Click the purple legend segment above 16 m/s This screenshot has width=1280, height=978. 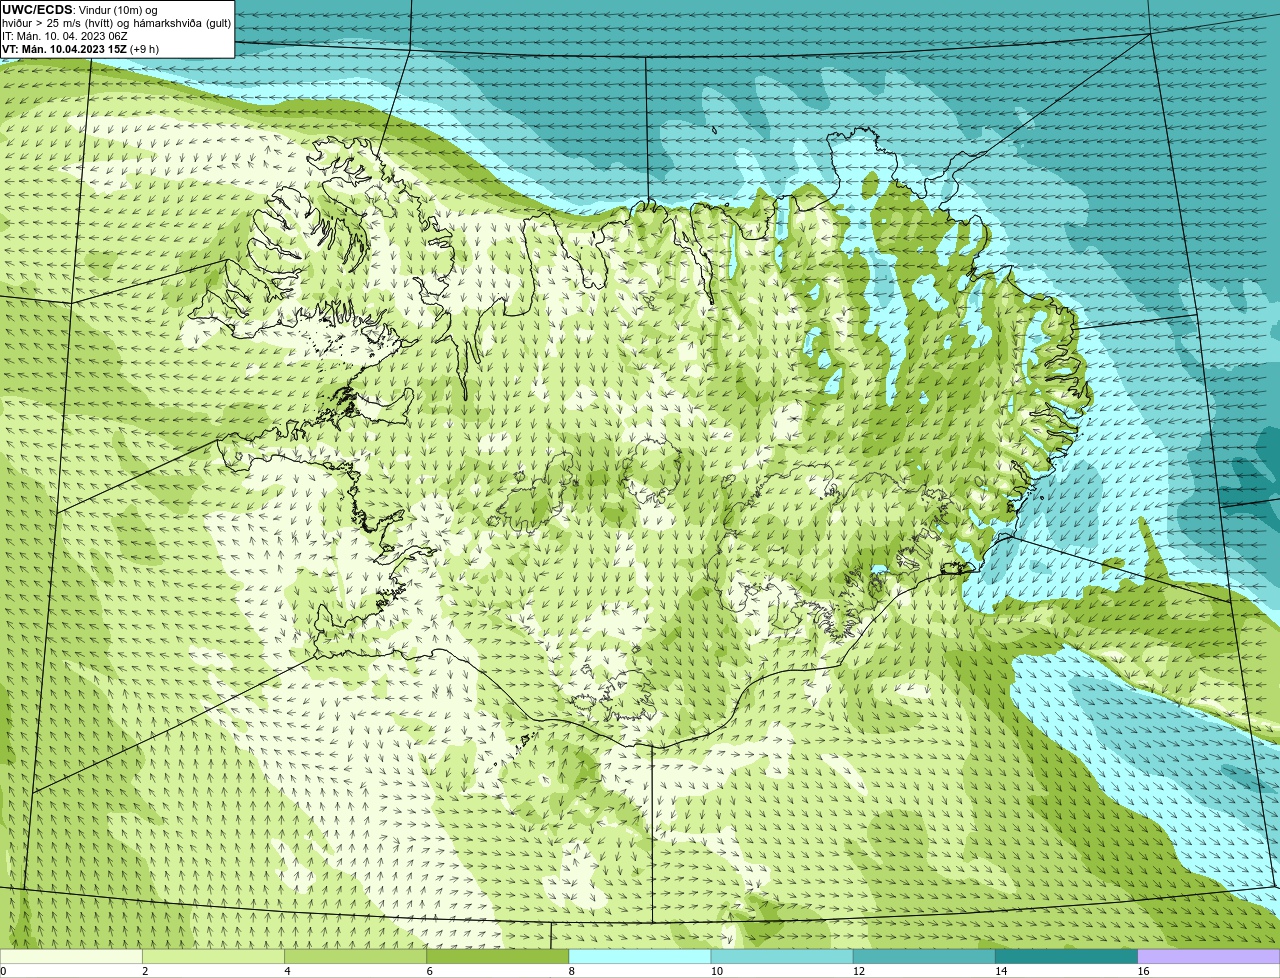pos(1209,956)
